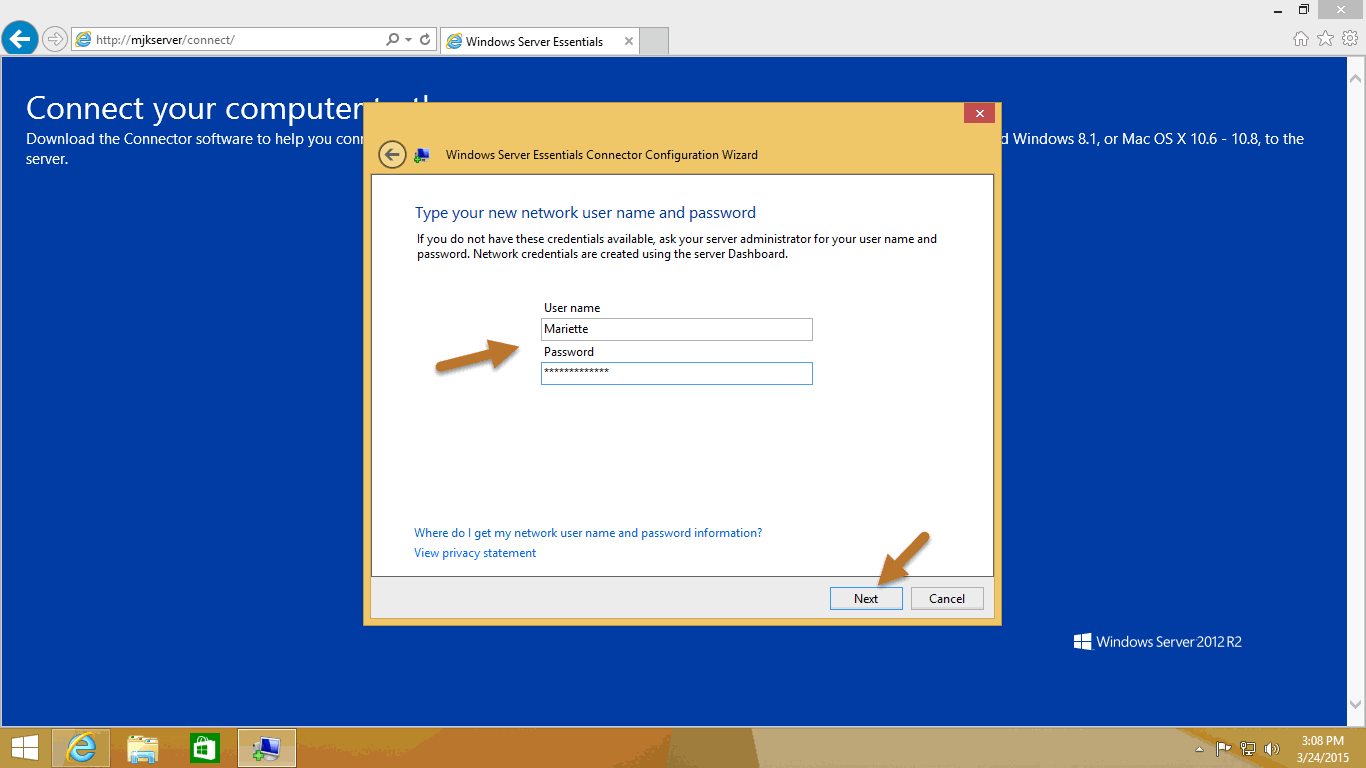Show hidden system tray icons

(x=1200, y=749)
